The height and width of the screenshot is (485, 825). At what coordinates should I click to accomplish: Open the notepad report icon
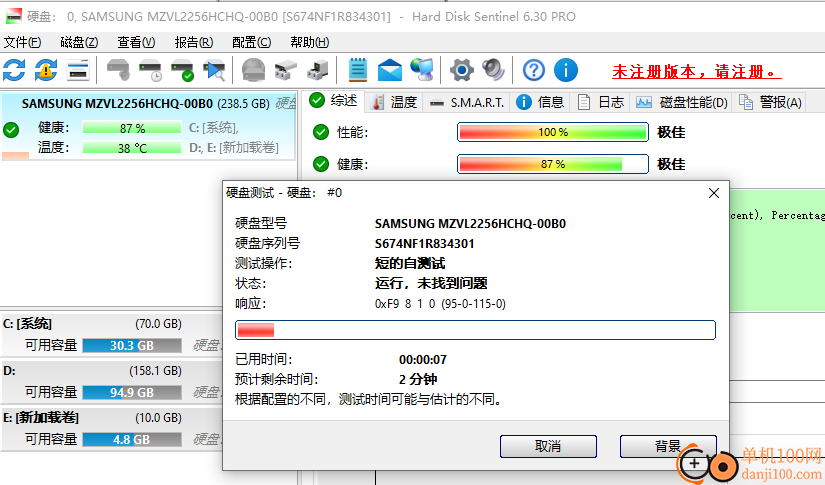tap(358, 70)
